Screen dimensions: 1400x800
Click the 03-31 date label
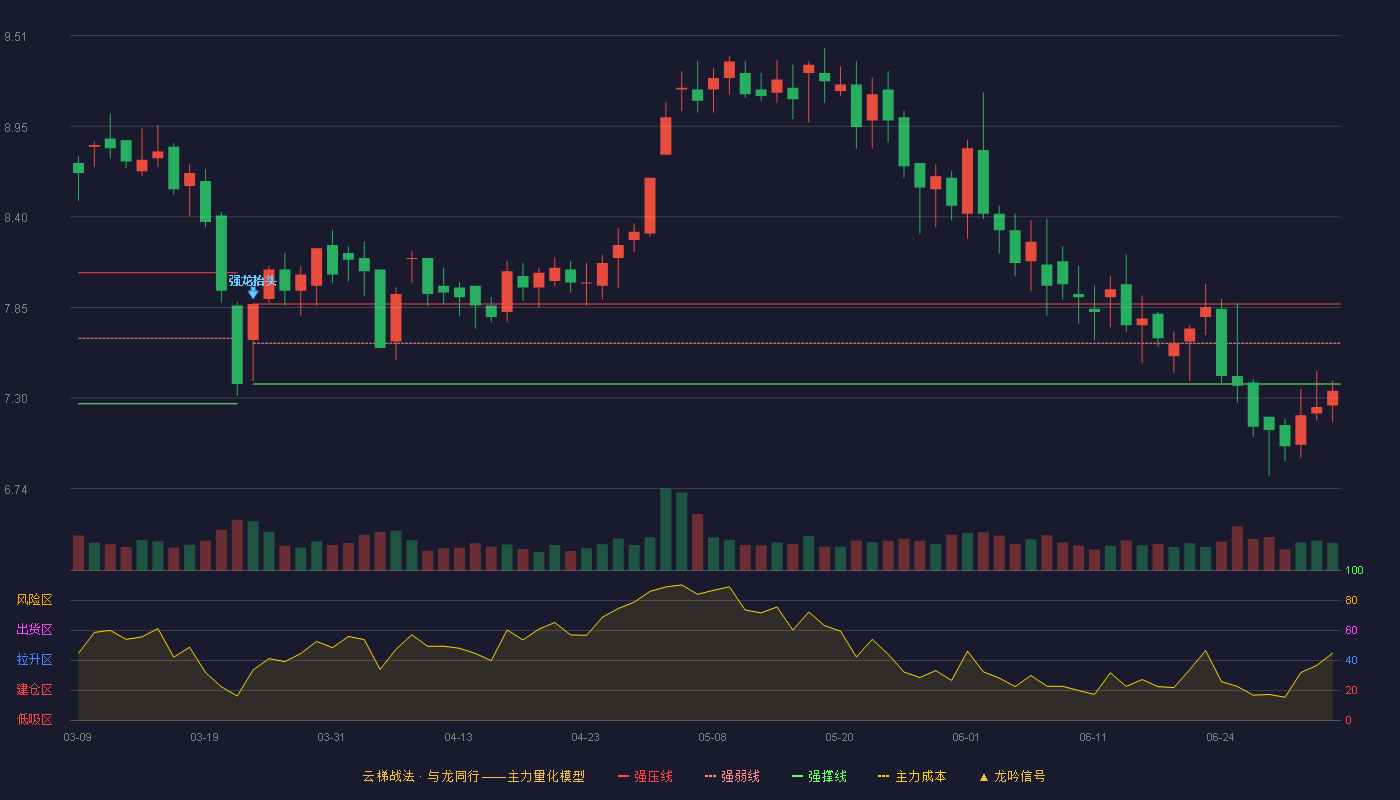tap(331, 737)
